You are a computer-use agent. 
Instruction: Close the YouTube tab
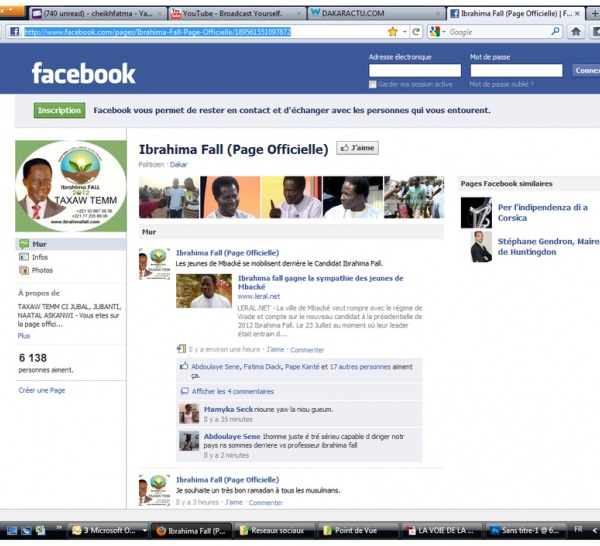(x=299, y=13)
